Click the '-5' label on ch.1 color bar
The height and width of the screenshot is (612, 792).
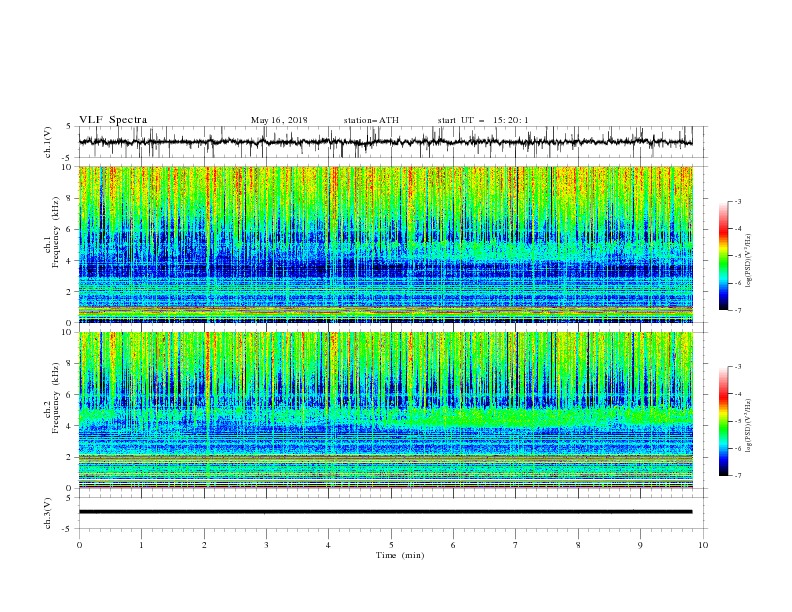(738, 256)
